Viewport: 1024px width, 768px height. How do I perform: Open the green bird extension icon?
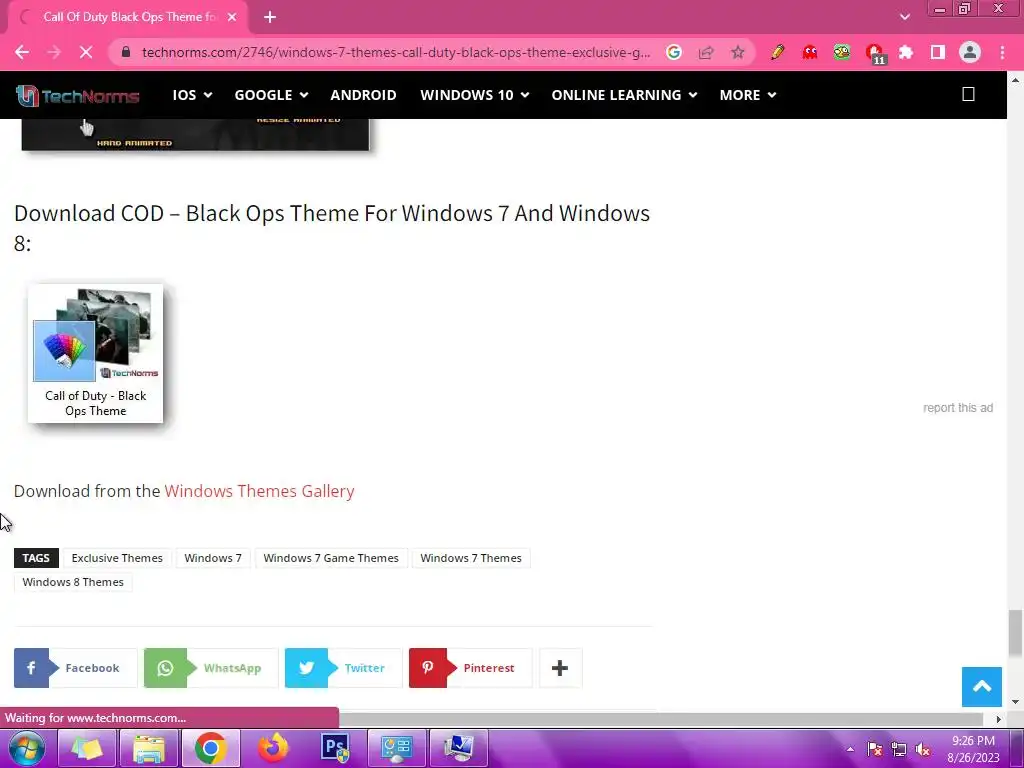[842, 52]
